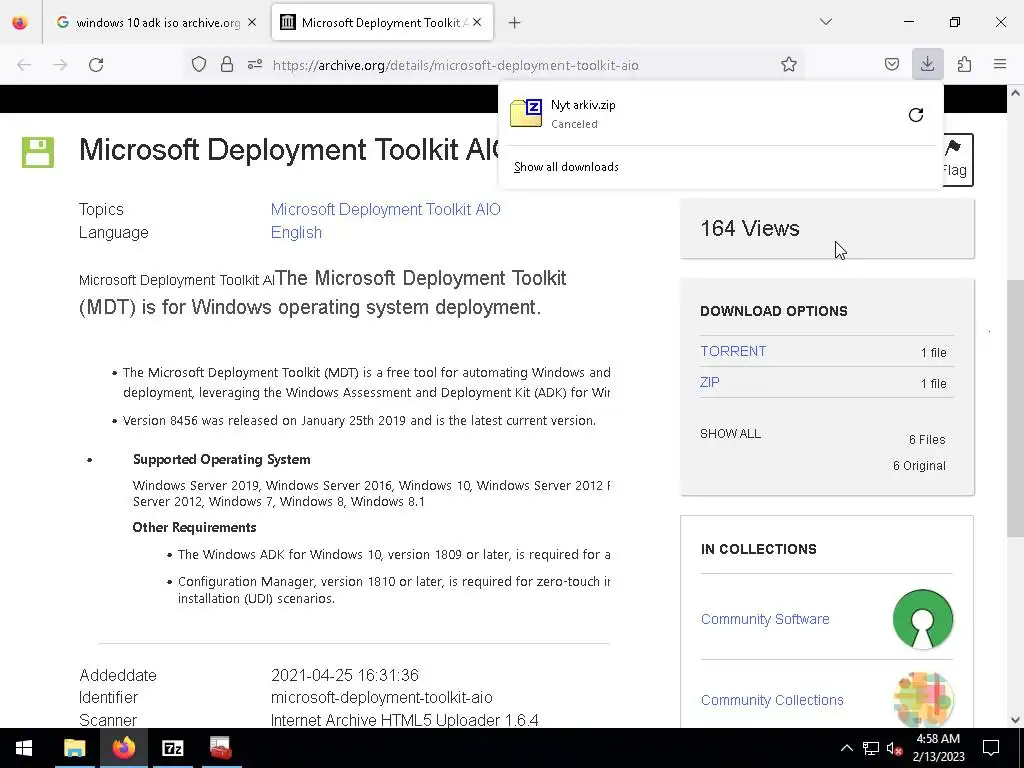
Task: Open a new browser tab
Action: (515, 23)
